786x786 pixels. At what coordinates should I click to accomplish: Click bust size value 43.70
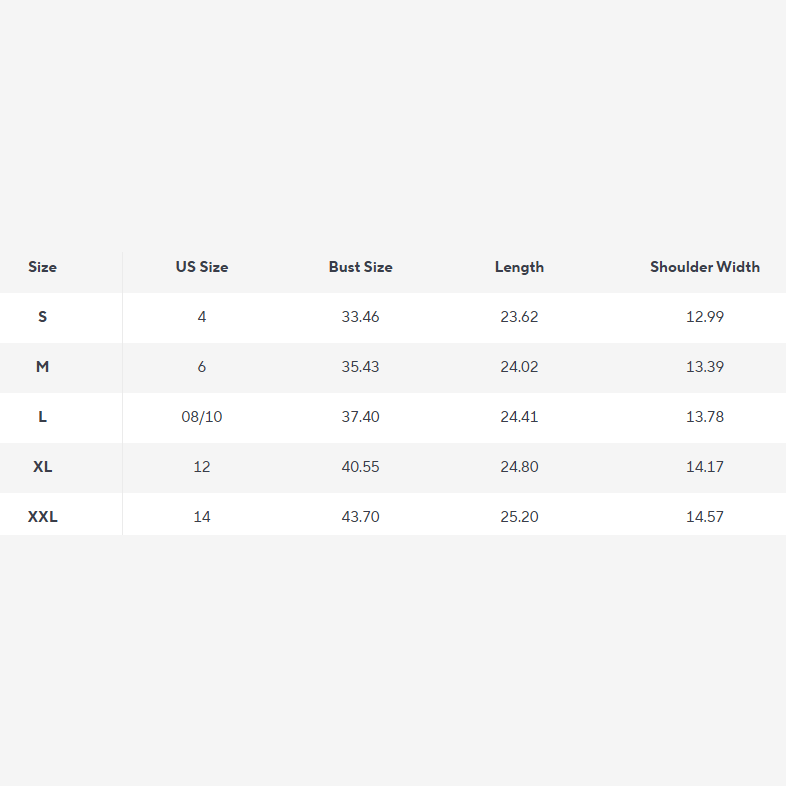coord(360,517)
